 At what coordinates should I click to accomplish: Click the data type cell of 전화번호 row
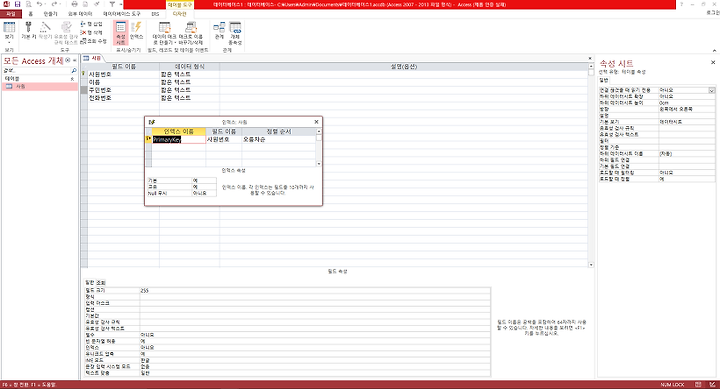[189, 98]
